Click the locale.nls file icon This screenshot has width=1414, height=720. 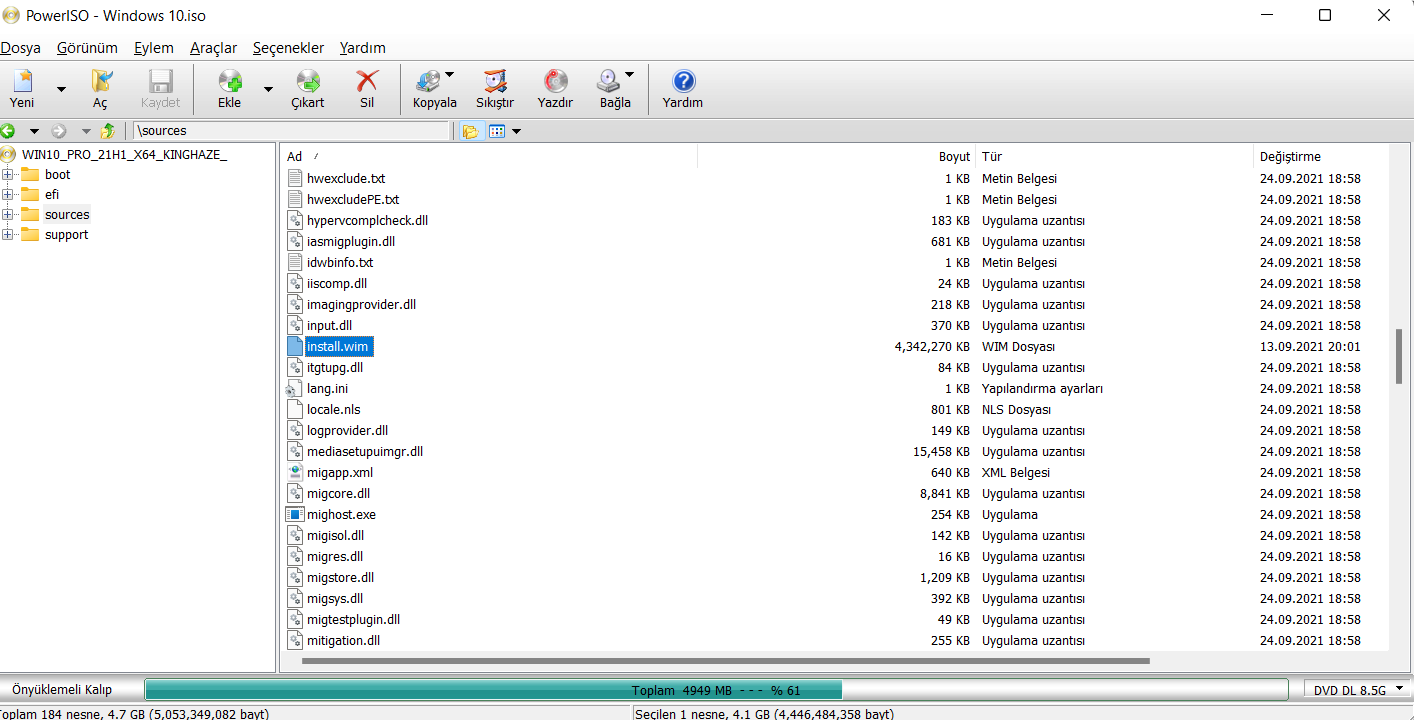[x=294, y=409]
